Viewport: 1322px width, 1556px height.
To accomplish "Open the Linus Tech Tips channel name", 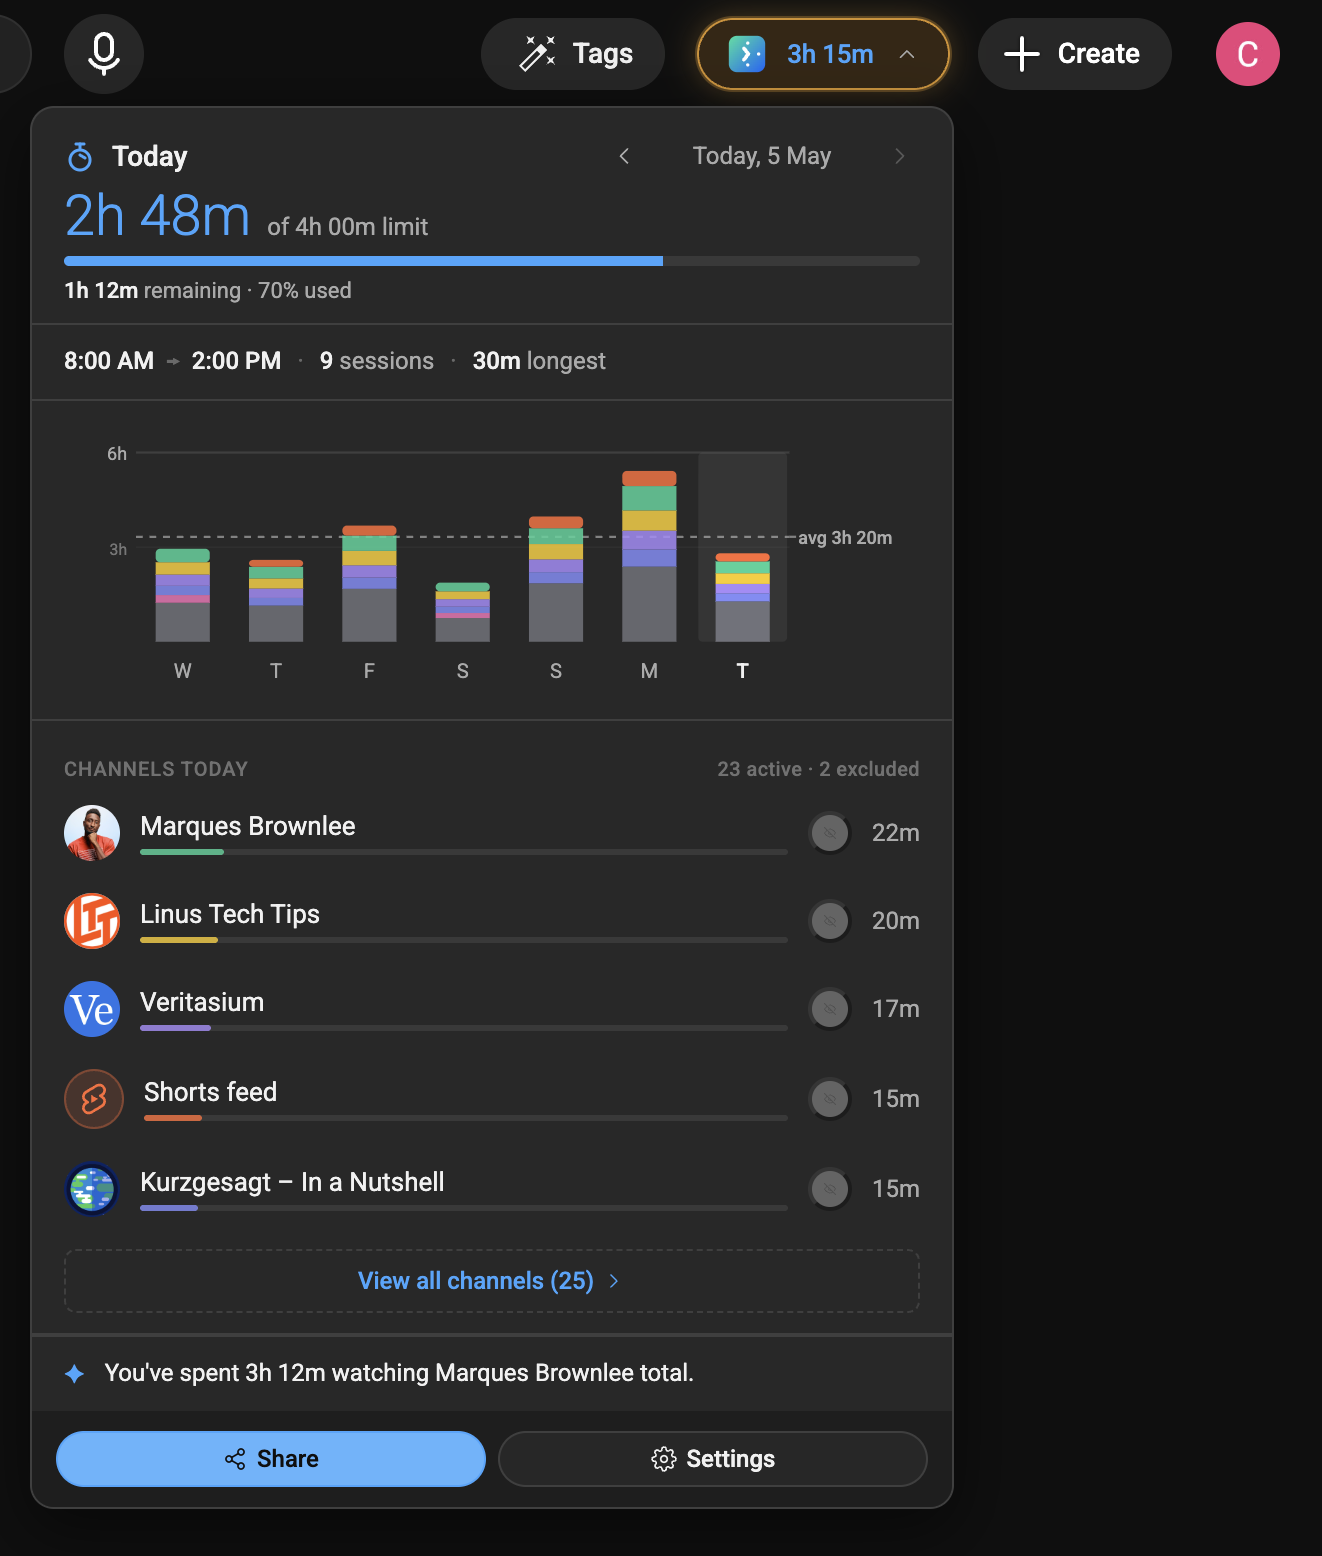I will pyautogui.click(x=230, y=914).
